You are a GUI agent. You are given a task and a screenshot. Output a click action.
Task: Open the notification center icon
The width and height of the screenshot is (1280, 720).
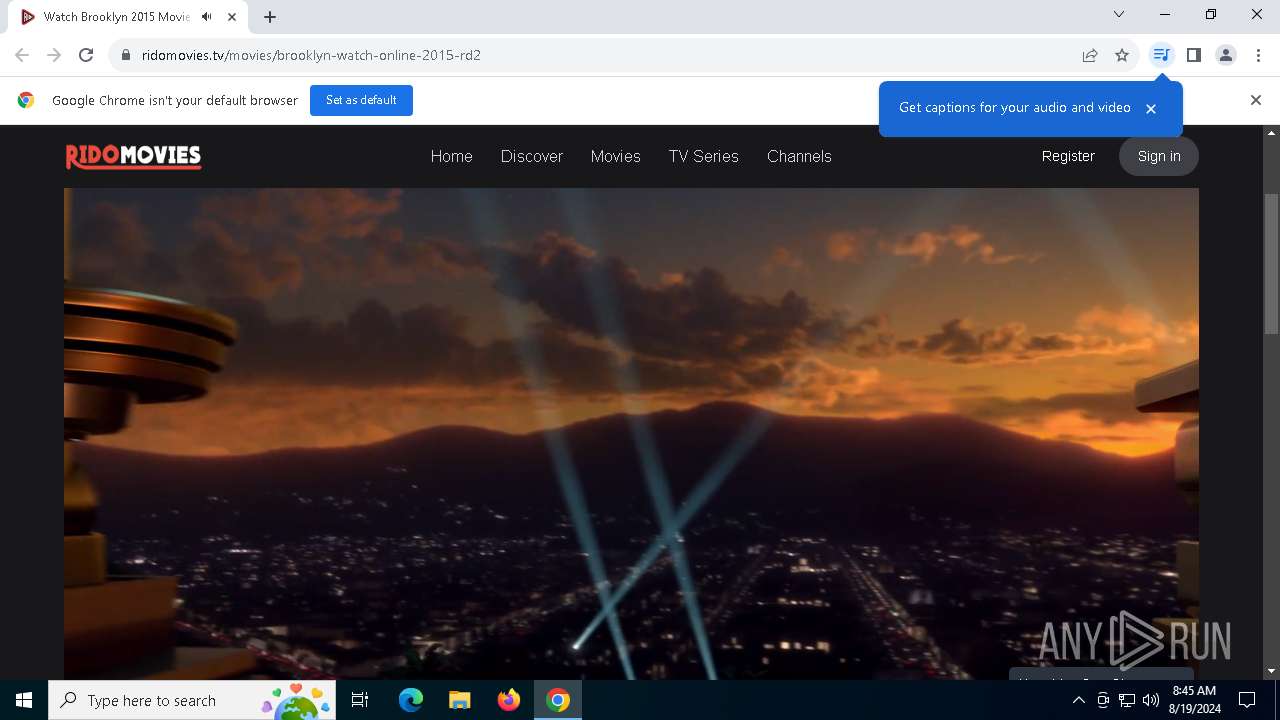(x=1247, y=700)
